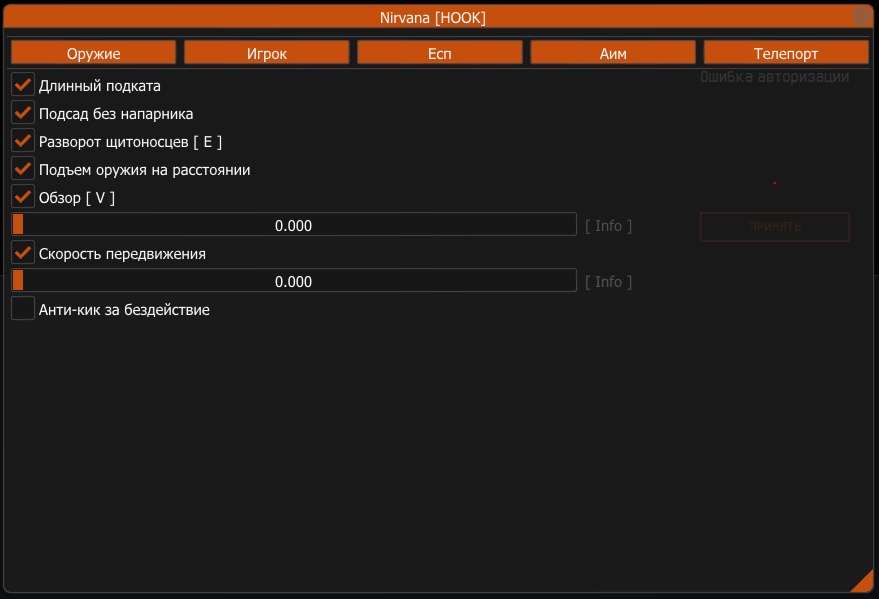Uncheck Подъем оружия на расстоянии
The width and height of the screenshot is (879, 599).
[23, 169]
